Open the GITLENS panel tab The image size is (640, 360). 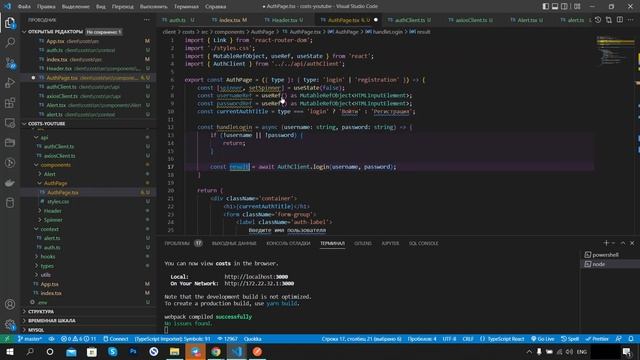pyautogui.click(x=362, y=243)
